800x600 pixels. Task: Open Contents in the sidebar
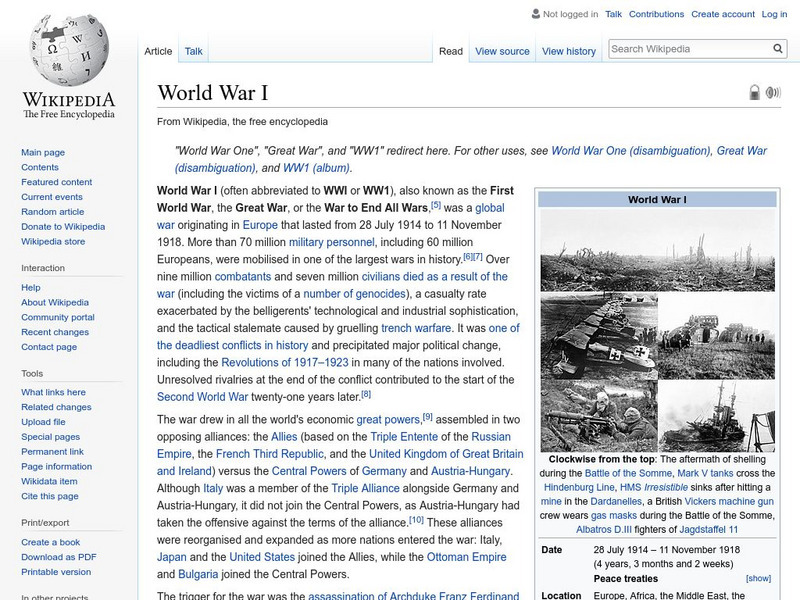pyautogui.click(x=40, y=167)
